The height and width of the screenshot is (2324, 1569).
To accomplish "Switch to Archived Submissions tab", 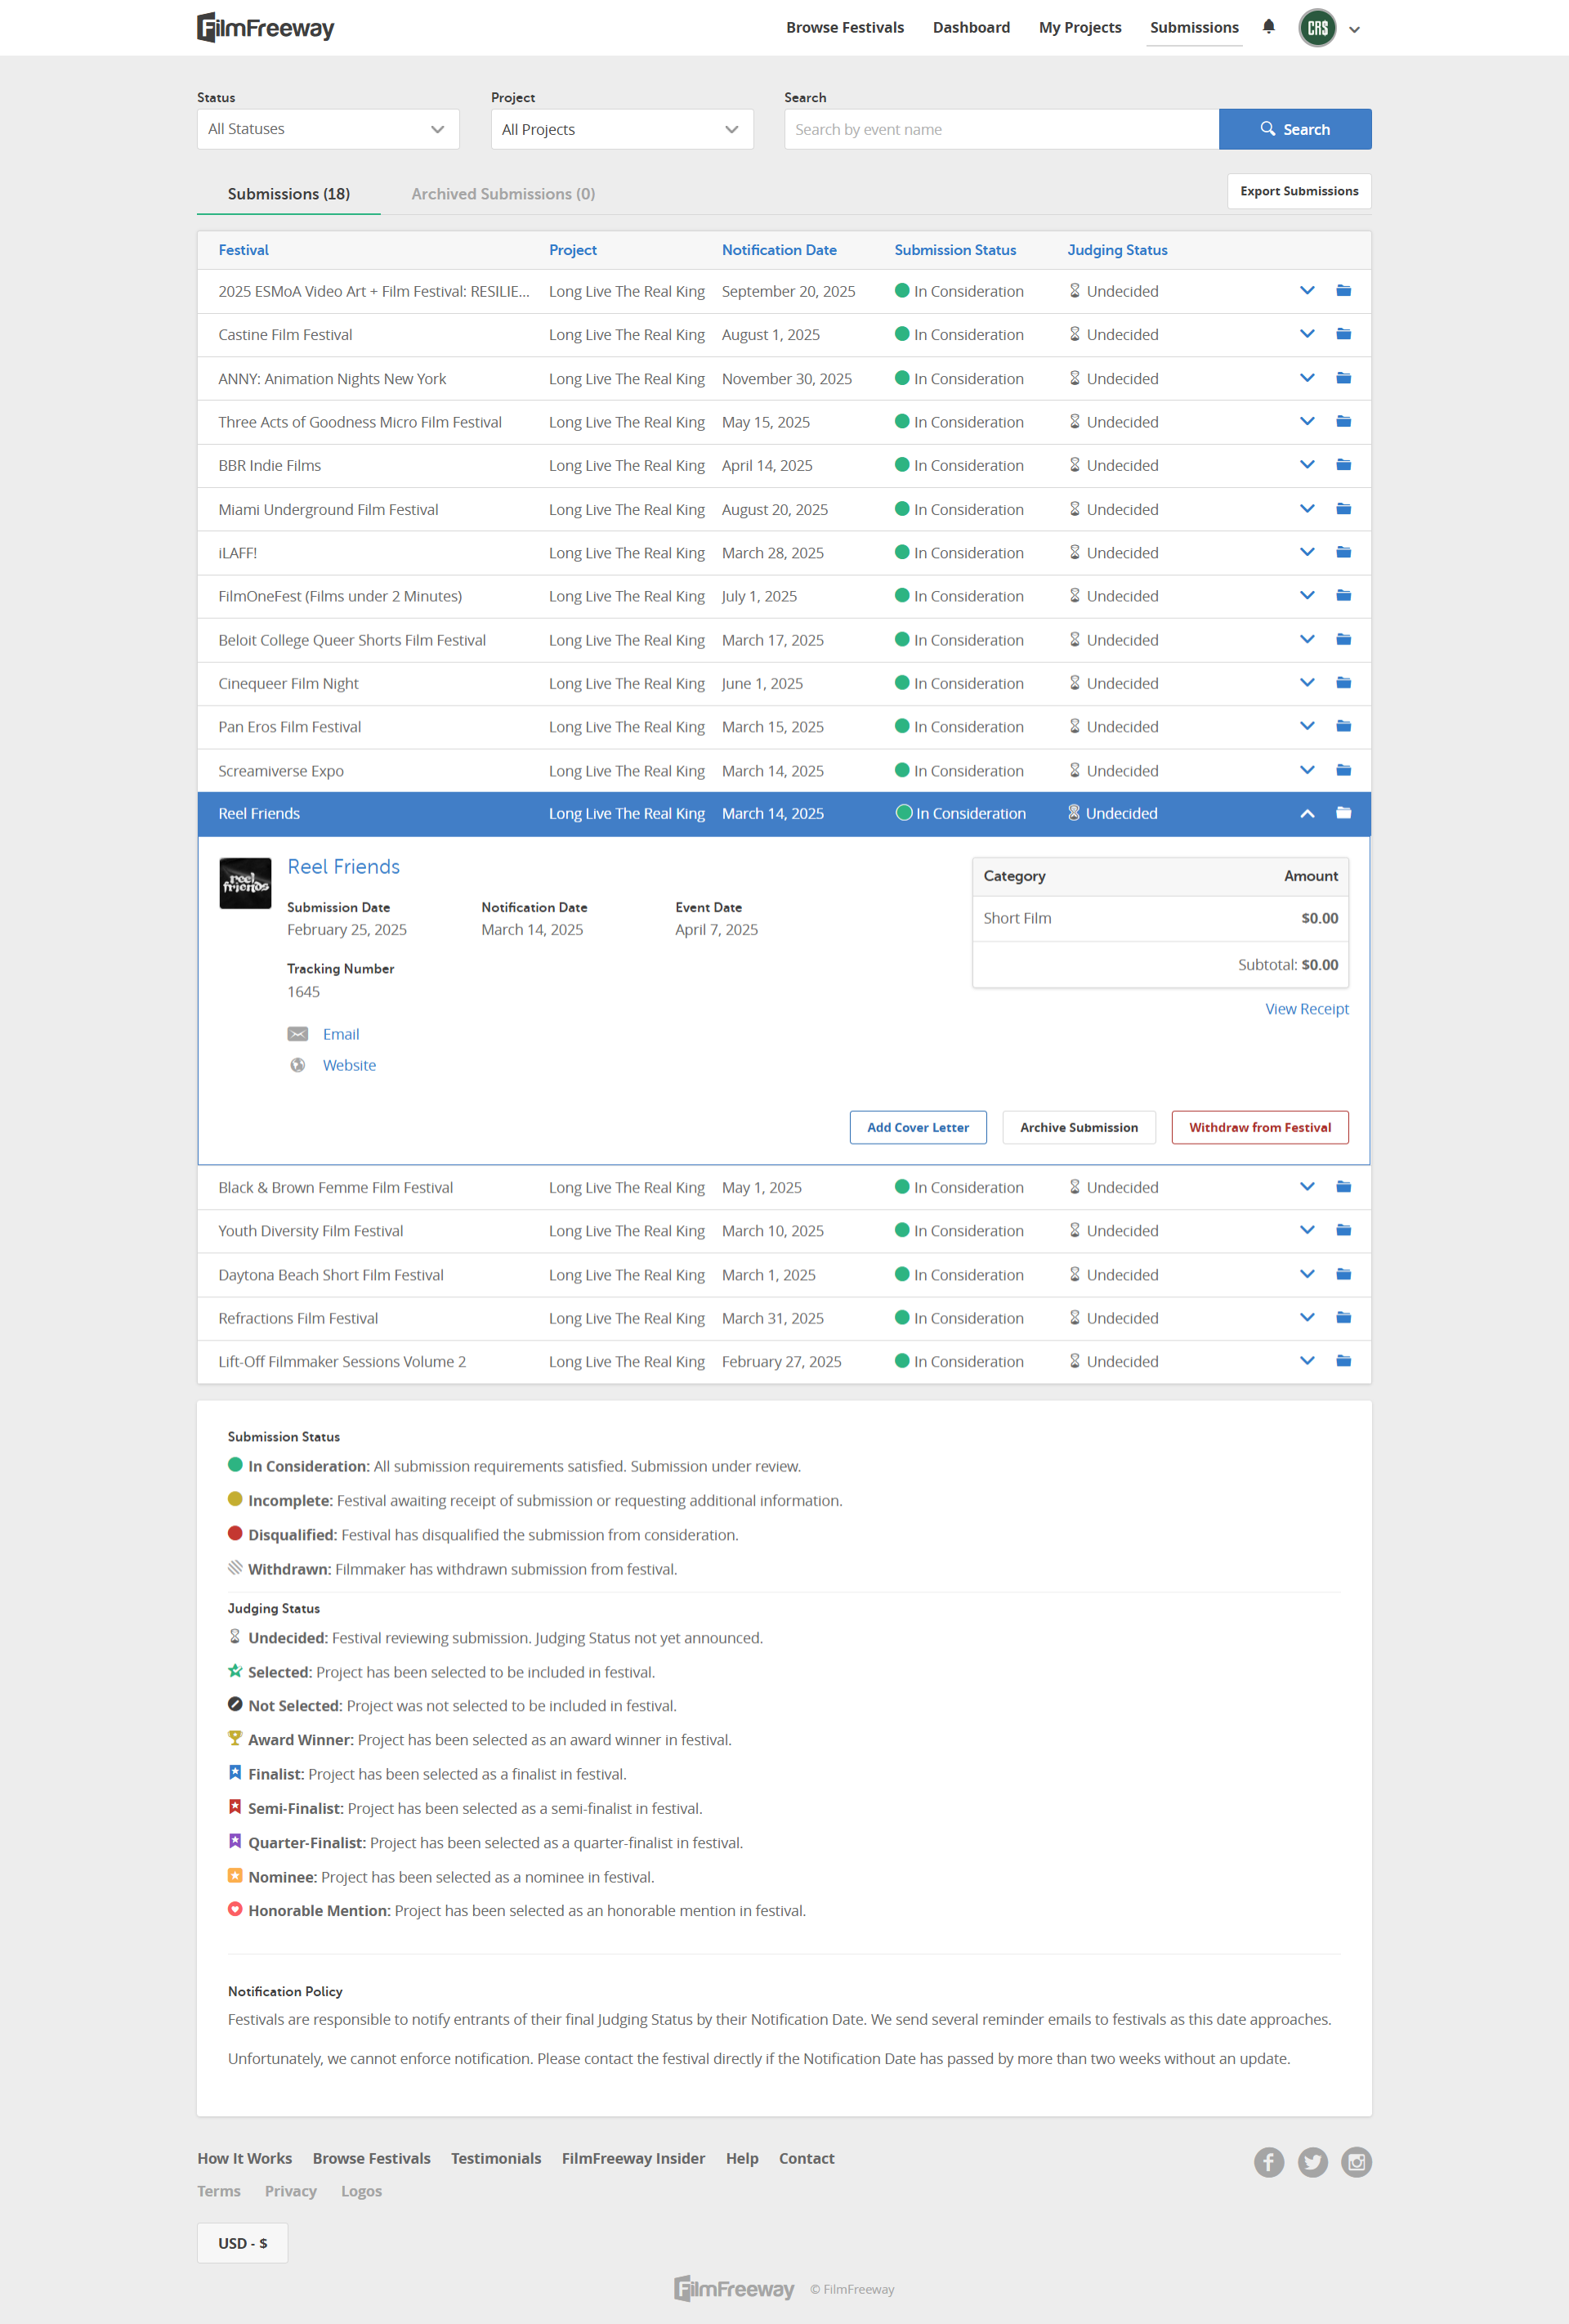I will pyautogui.click(x=503, y=194).
